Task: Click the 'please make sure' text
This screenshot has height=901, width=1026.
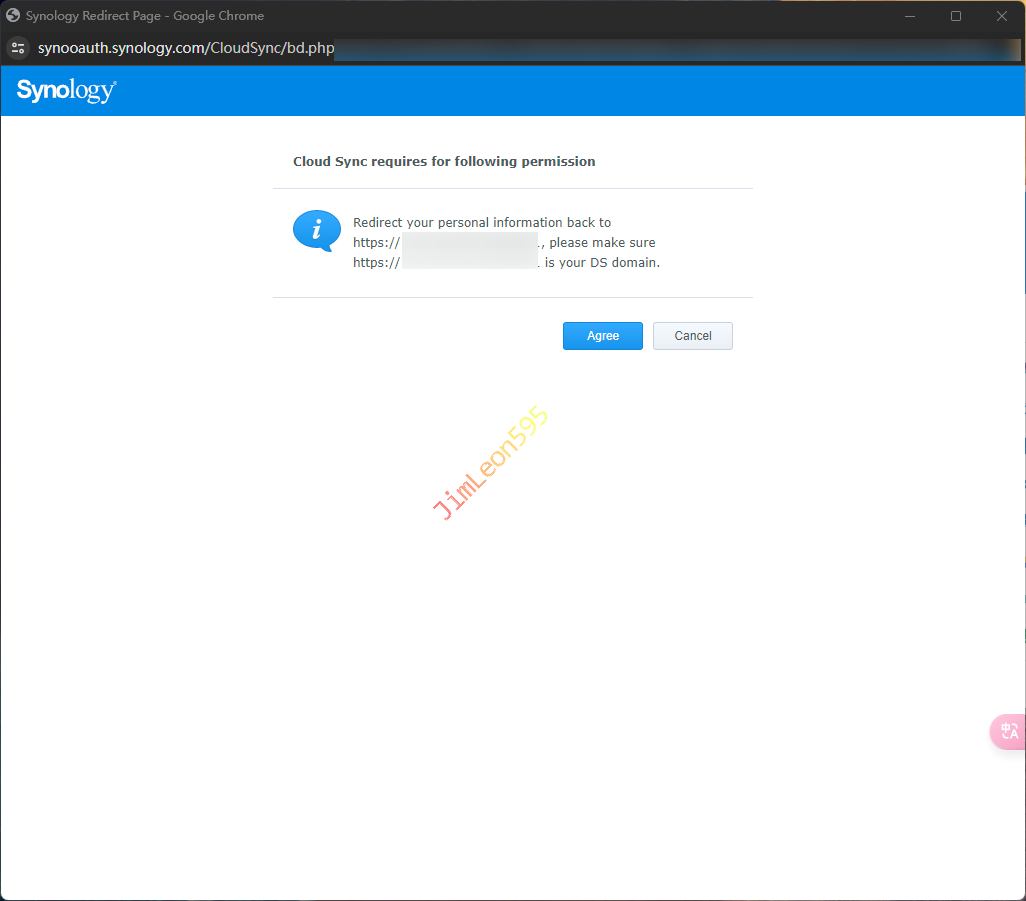Action: (602, 243)
